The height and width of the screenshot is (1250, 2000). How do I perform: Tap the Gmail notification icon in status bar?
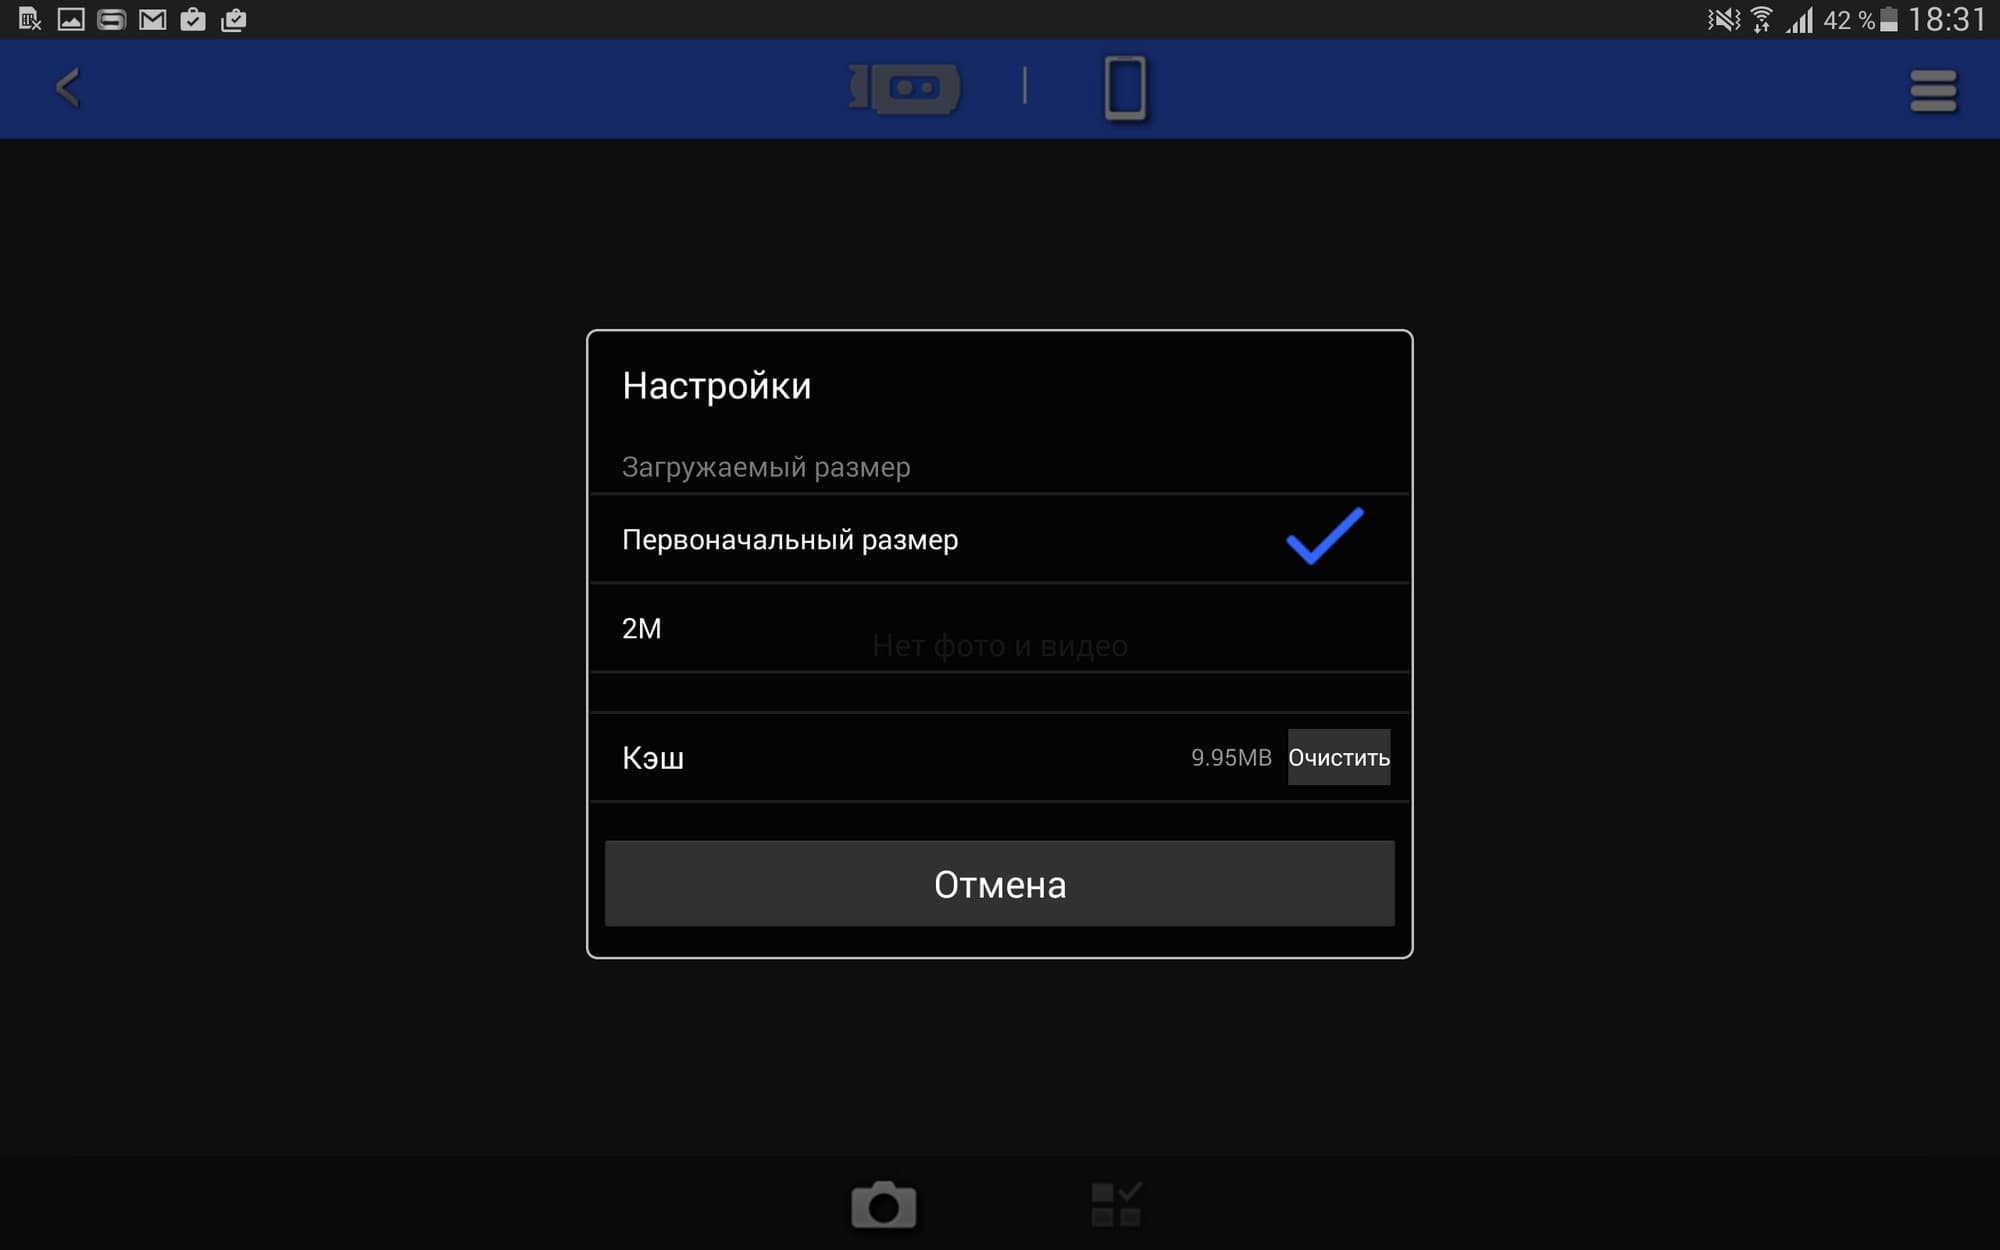pyautogui.click(x=152, y=19)
